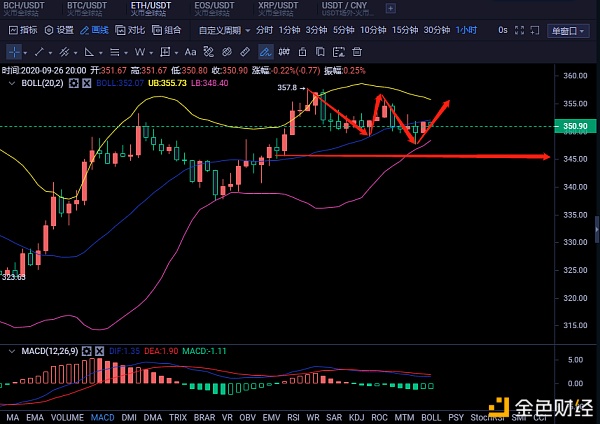Click the copy pages icon in drawing toolbar

tap(320, 52)
